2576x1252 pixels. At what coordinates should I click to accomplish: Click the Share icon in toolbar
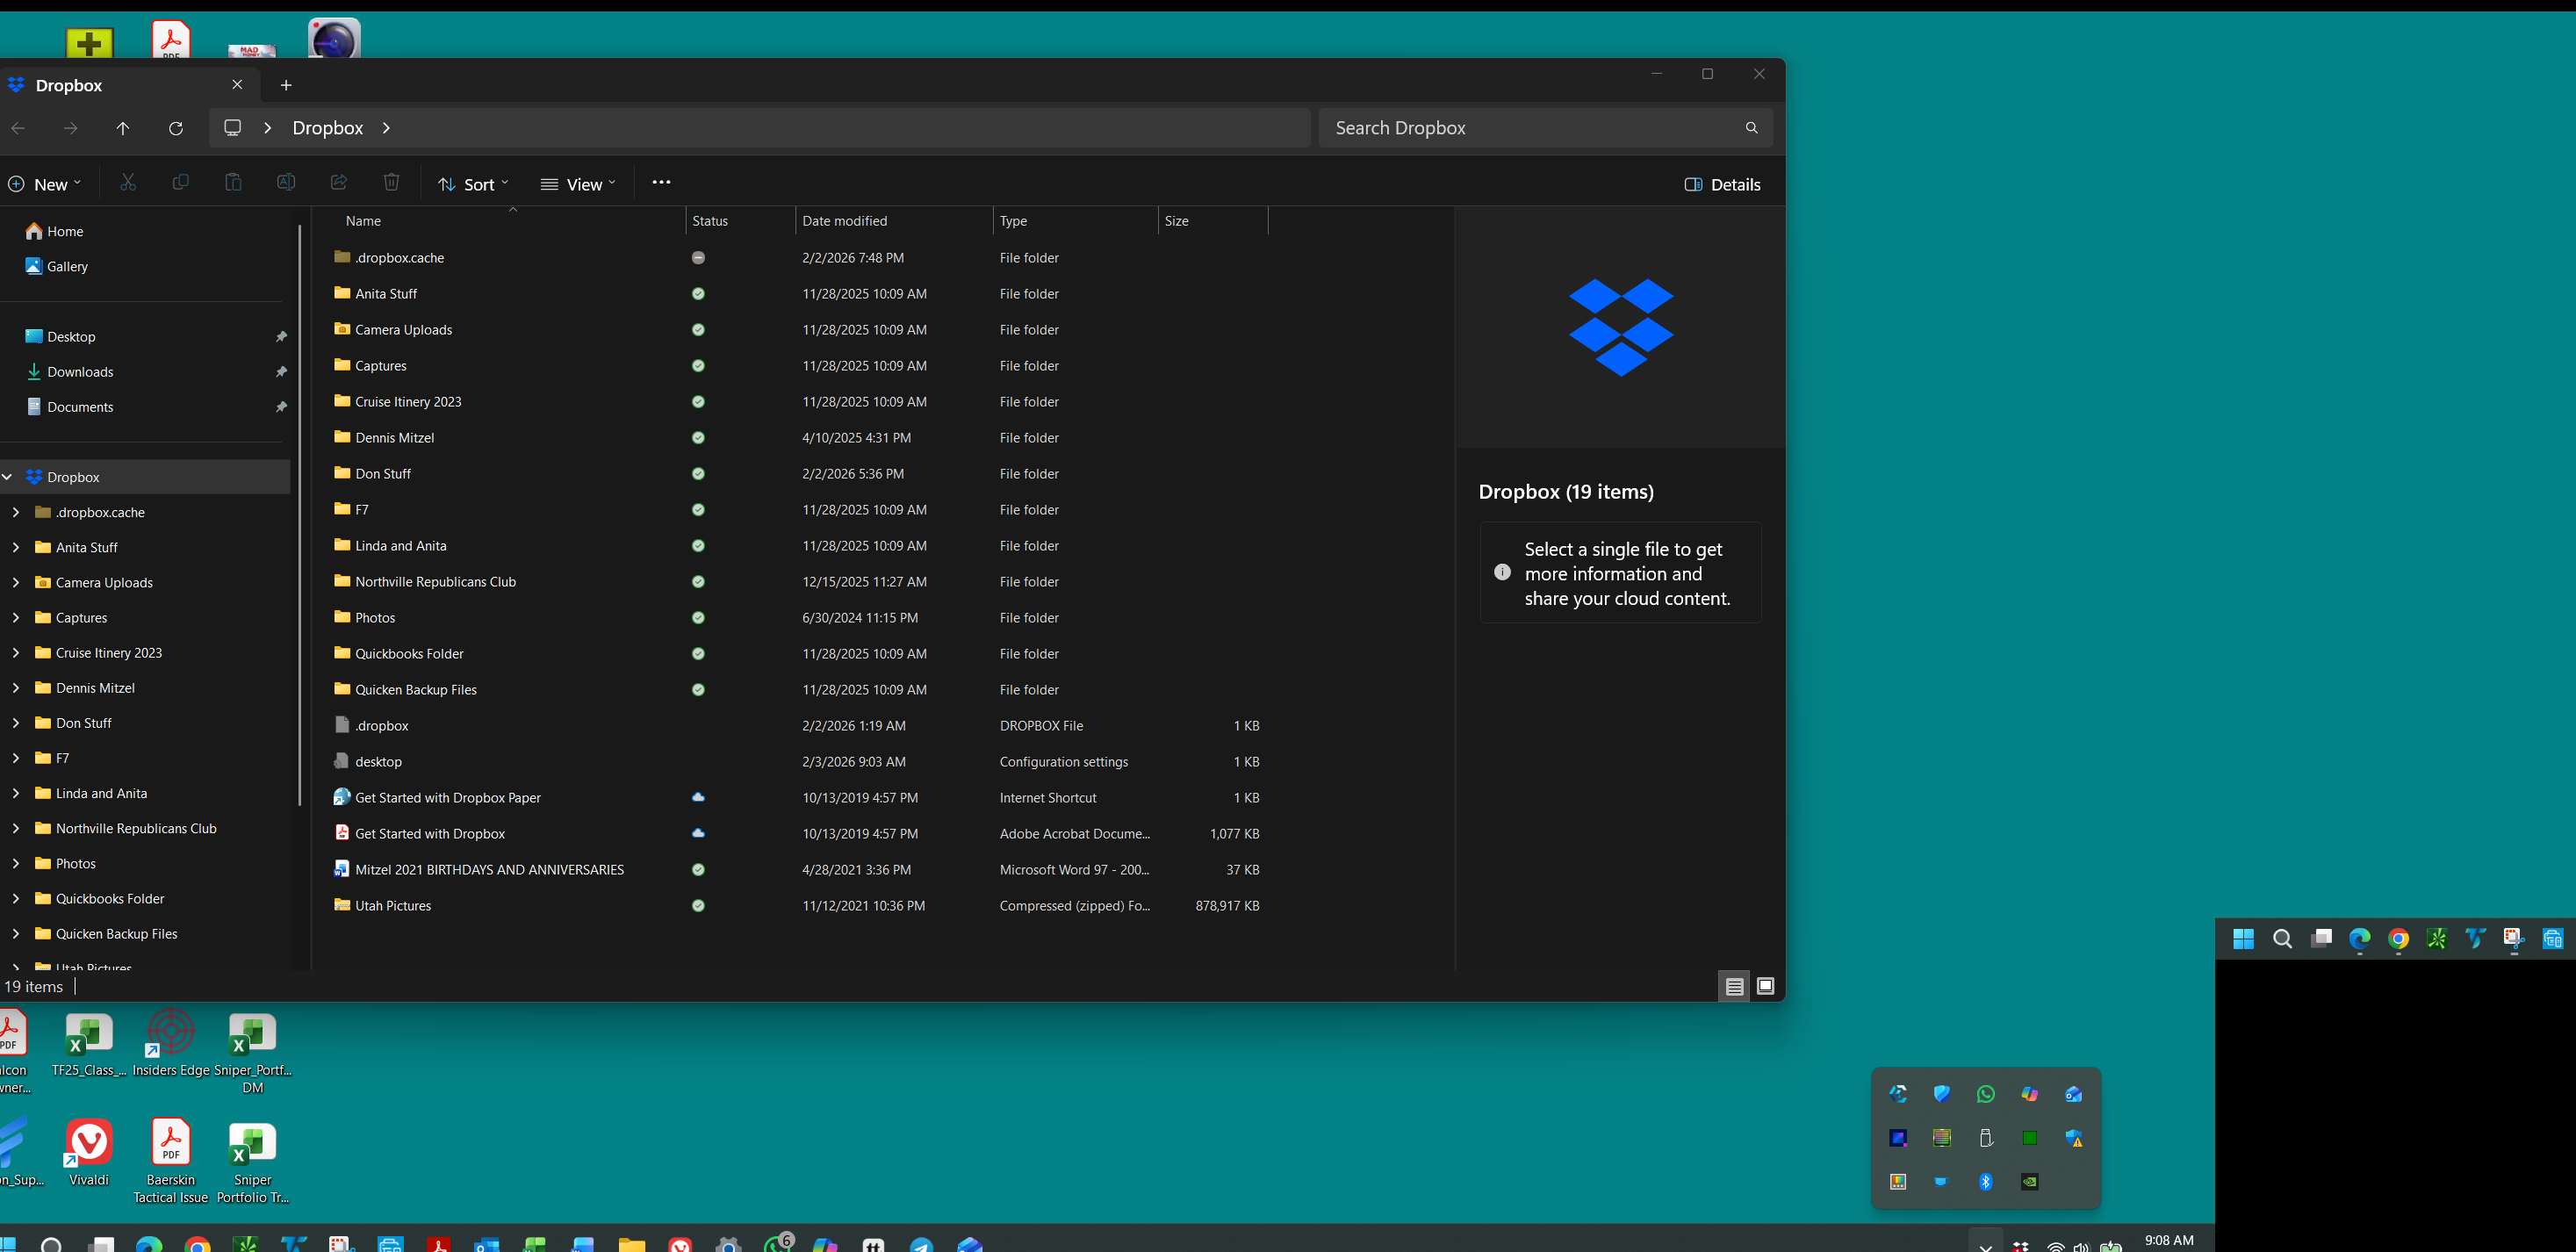tap(339, 182)
